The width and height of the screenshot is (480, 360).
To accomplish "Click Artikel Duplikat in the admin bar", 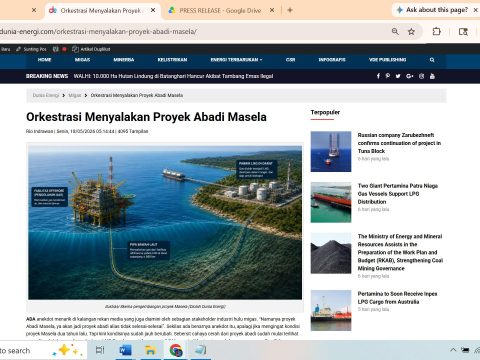I will click(91, 49).
